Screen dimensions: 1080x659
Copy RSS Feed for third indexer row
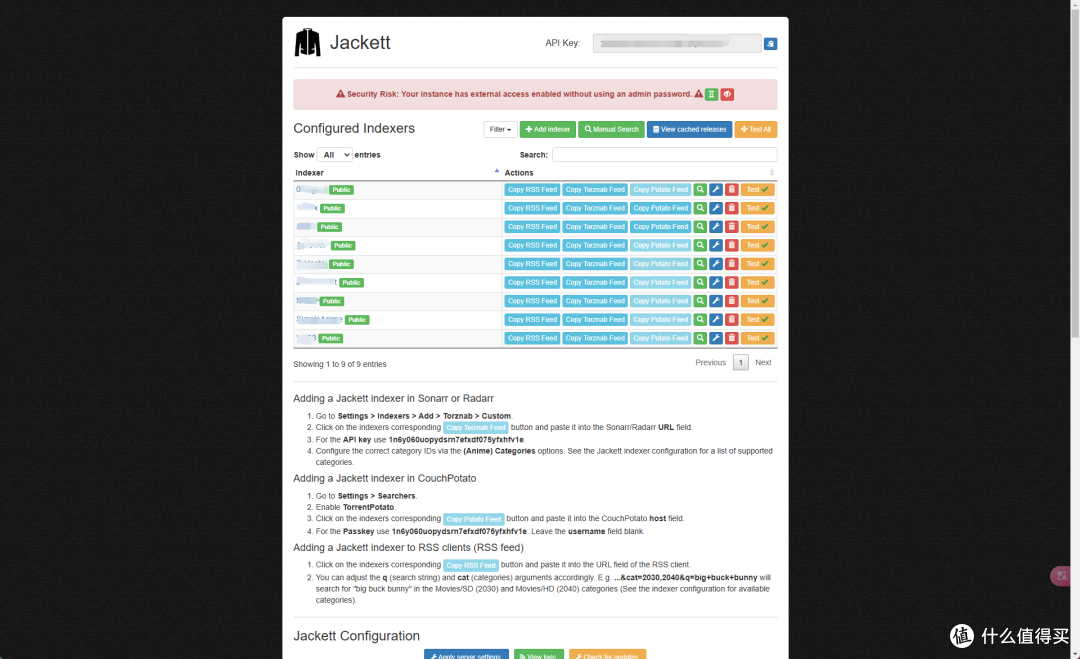point(532,227)
